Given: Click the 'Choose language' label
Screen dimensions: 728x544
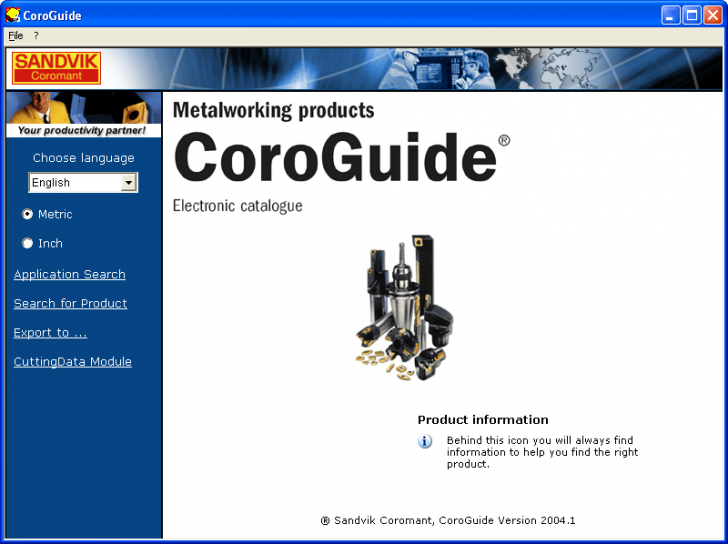Looking at the screenshot, I should (x=84, y=158).
